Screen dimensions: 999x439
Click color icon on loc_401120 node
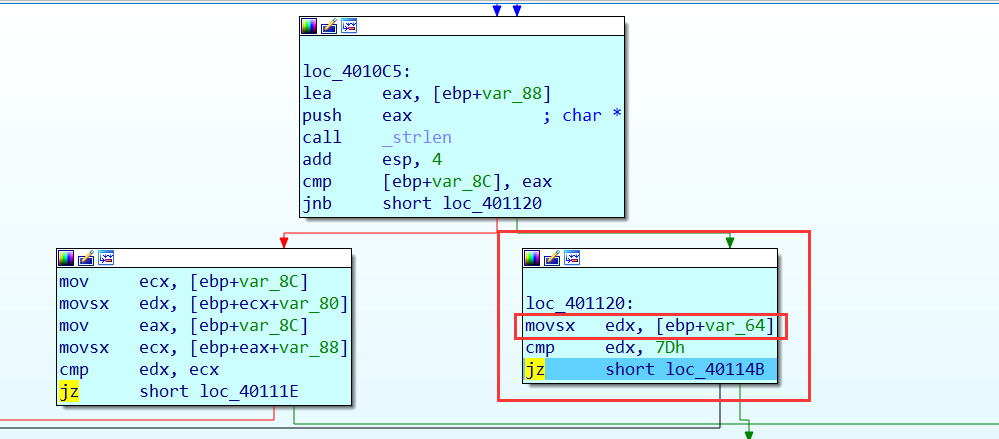(532, 258)
